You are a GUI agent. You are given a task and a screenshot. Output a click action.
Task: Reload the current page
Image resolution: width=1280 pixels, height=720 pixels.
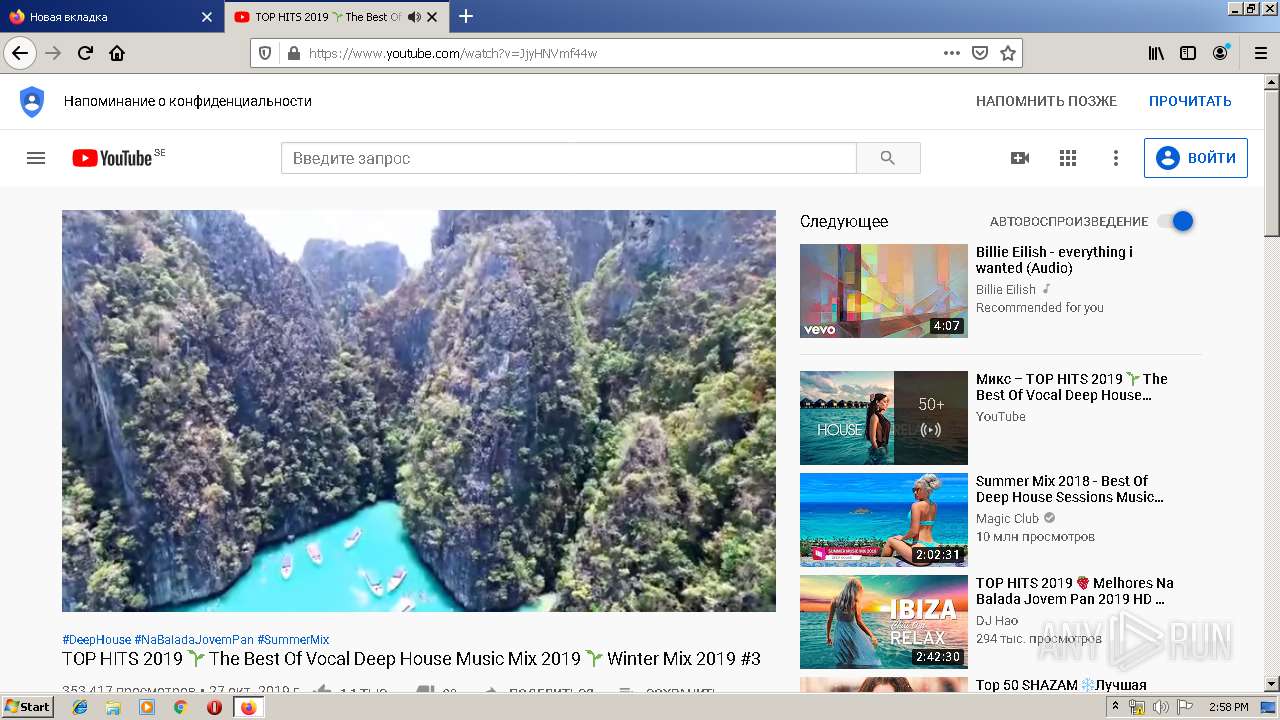point(85,53)
